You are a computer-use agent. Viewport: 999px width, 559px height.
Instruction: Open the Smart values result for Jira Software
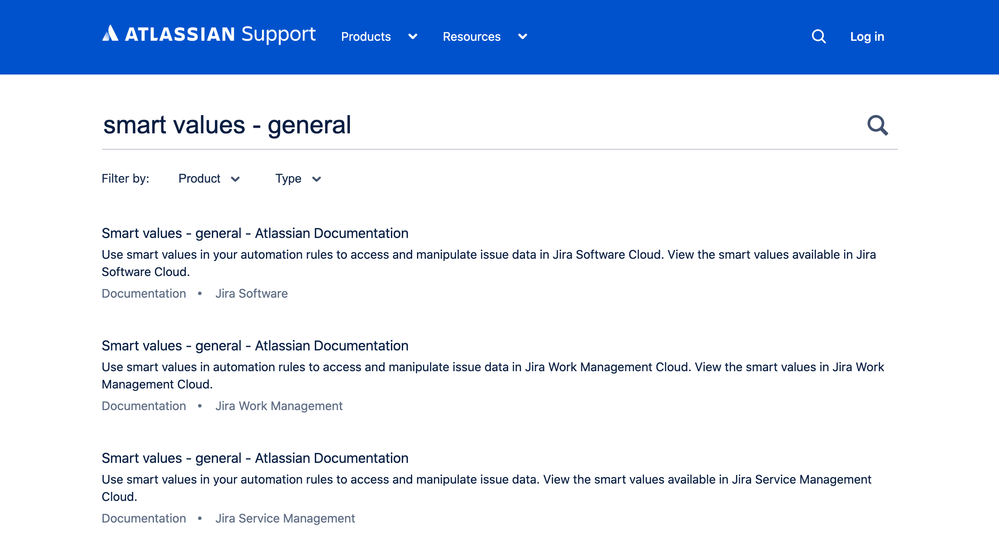(255, 234)
